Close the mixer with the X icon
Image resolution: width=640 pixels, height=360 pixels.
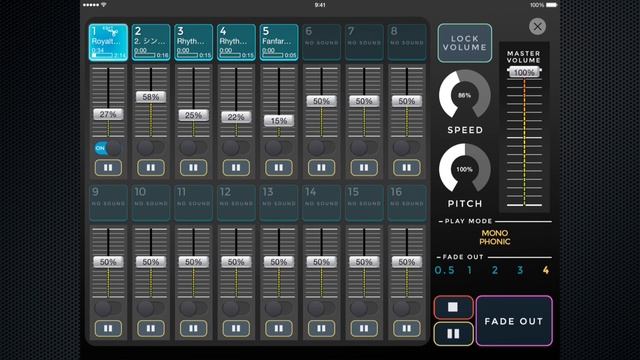point(537,27)
